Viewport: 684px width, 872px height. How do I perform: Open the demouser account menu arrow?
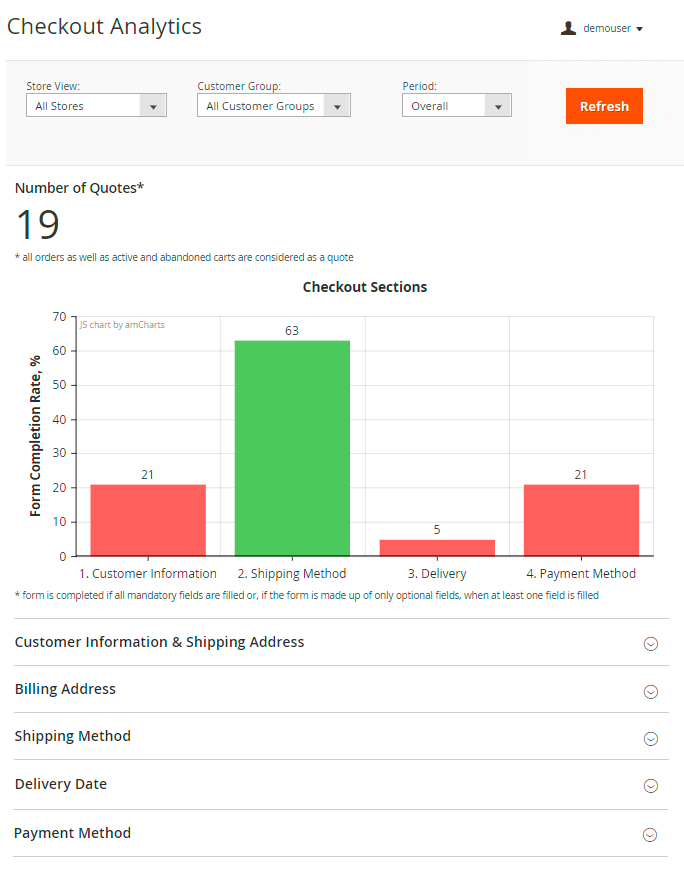[639, 29]
